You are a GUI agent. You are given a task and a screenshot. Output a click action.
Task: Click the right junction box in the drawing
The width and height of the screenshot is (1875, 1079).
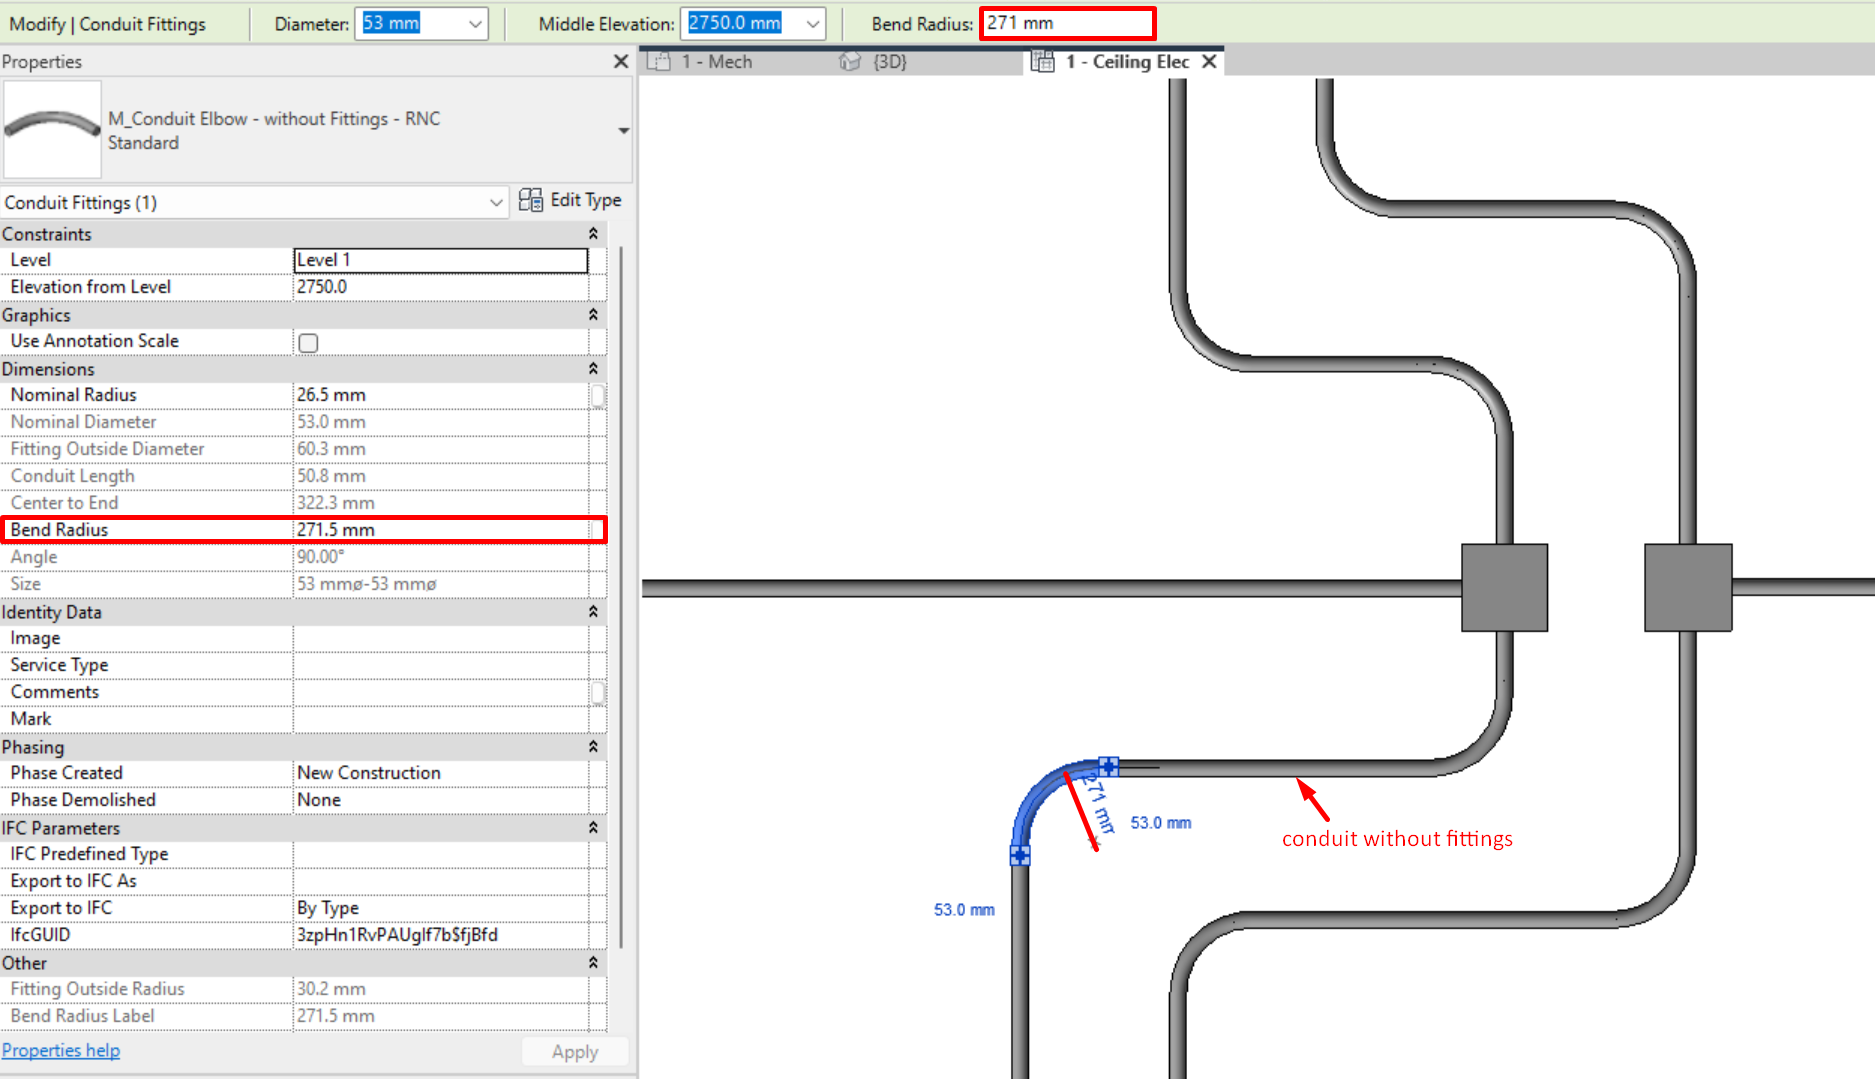click(x=1688, y=587)
